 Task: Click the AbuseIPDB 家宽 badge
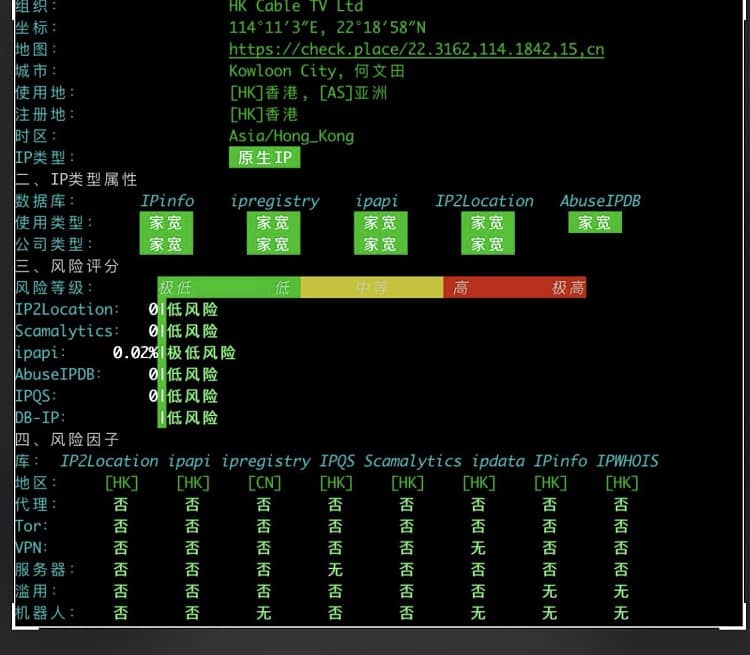click(594, 223)
